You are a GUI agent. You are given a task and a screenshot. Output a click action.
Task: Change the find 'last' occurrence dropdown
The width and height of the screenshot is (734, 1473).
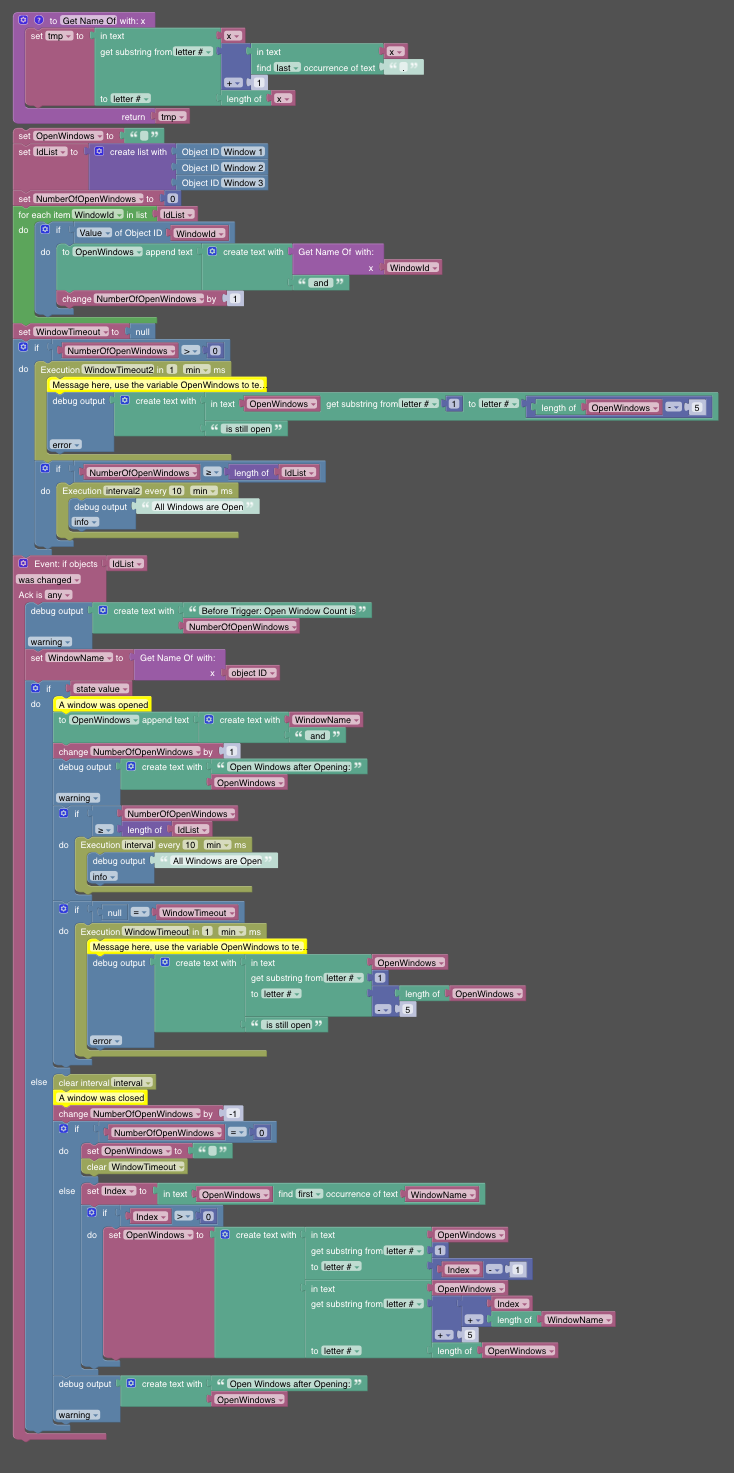(287, 68)
